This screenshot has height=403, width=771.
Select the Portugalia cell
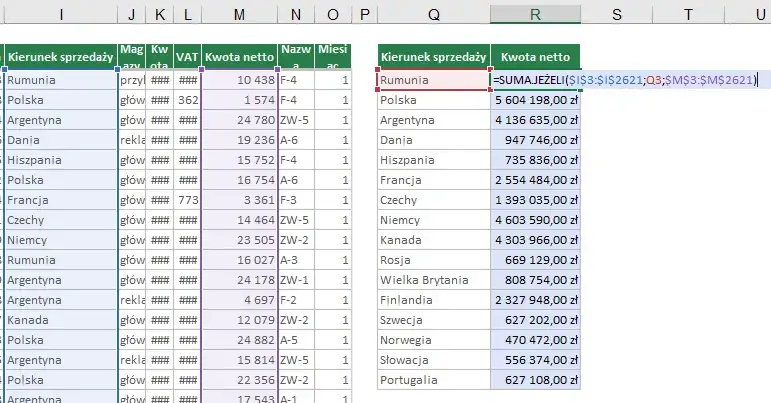point(433,380)
